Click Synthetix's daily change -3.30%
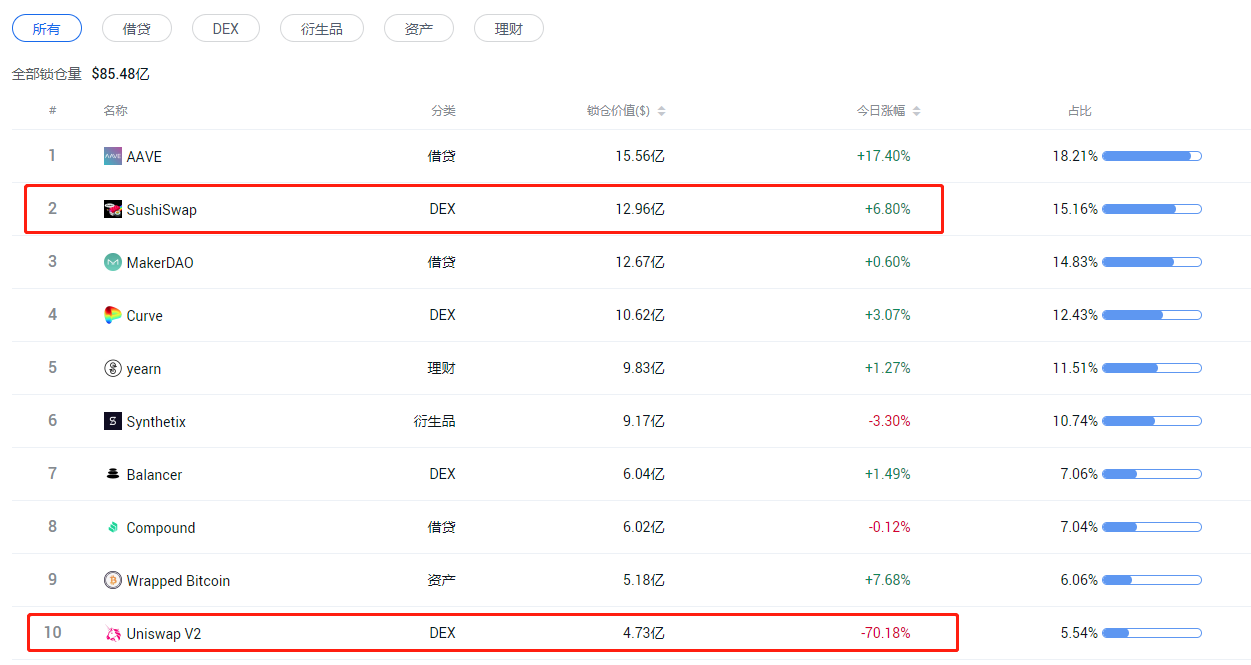Screen dimensions: 1251x665 tap(890, 421)
